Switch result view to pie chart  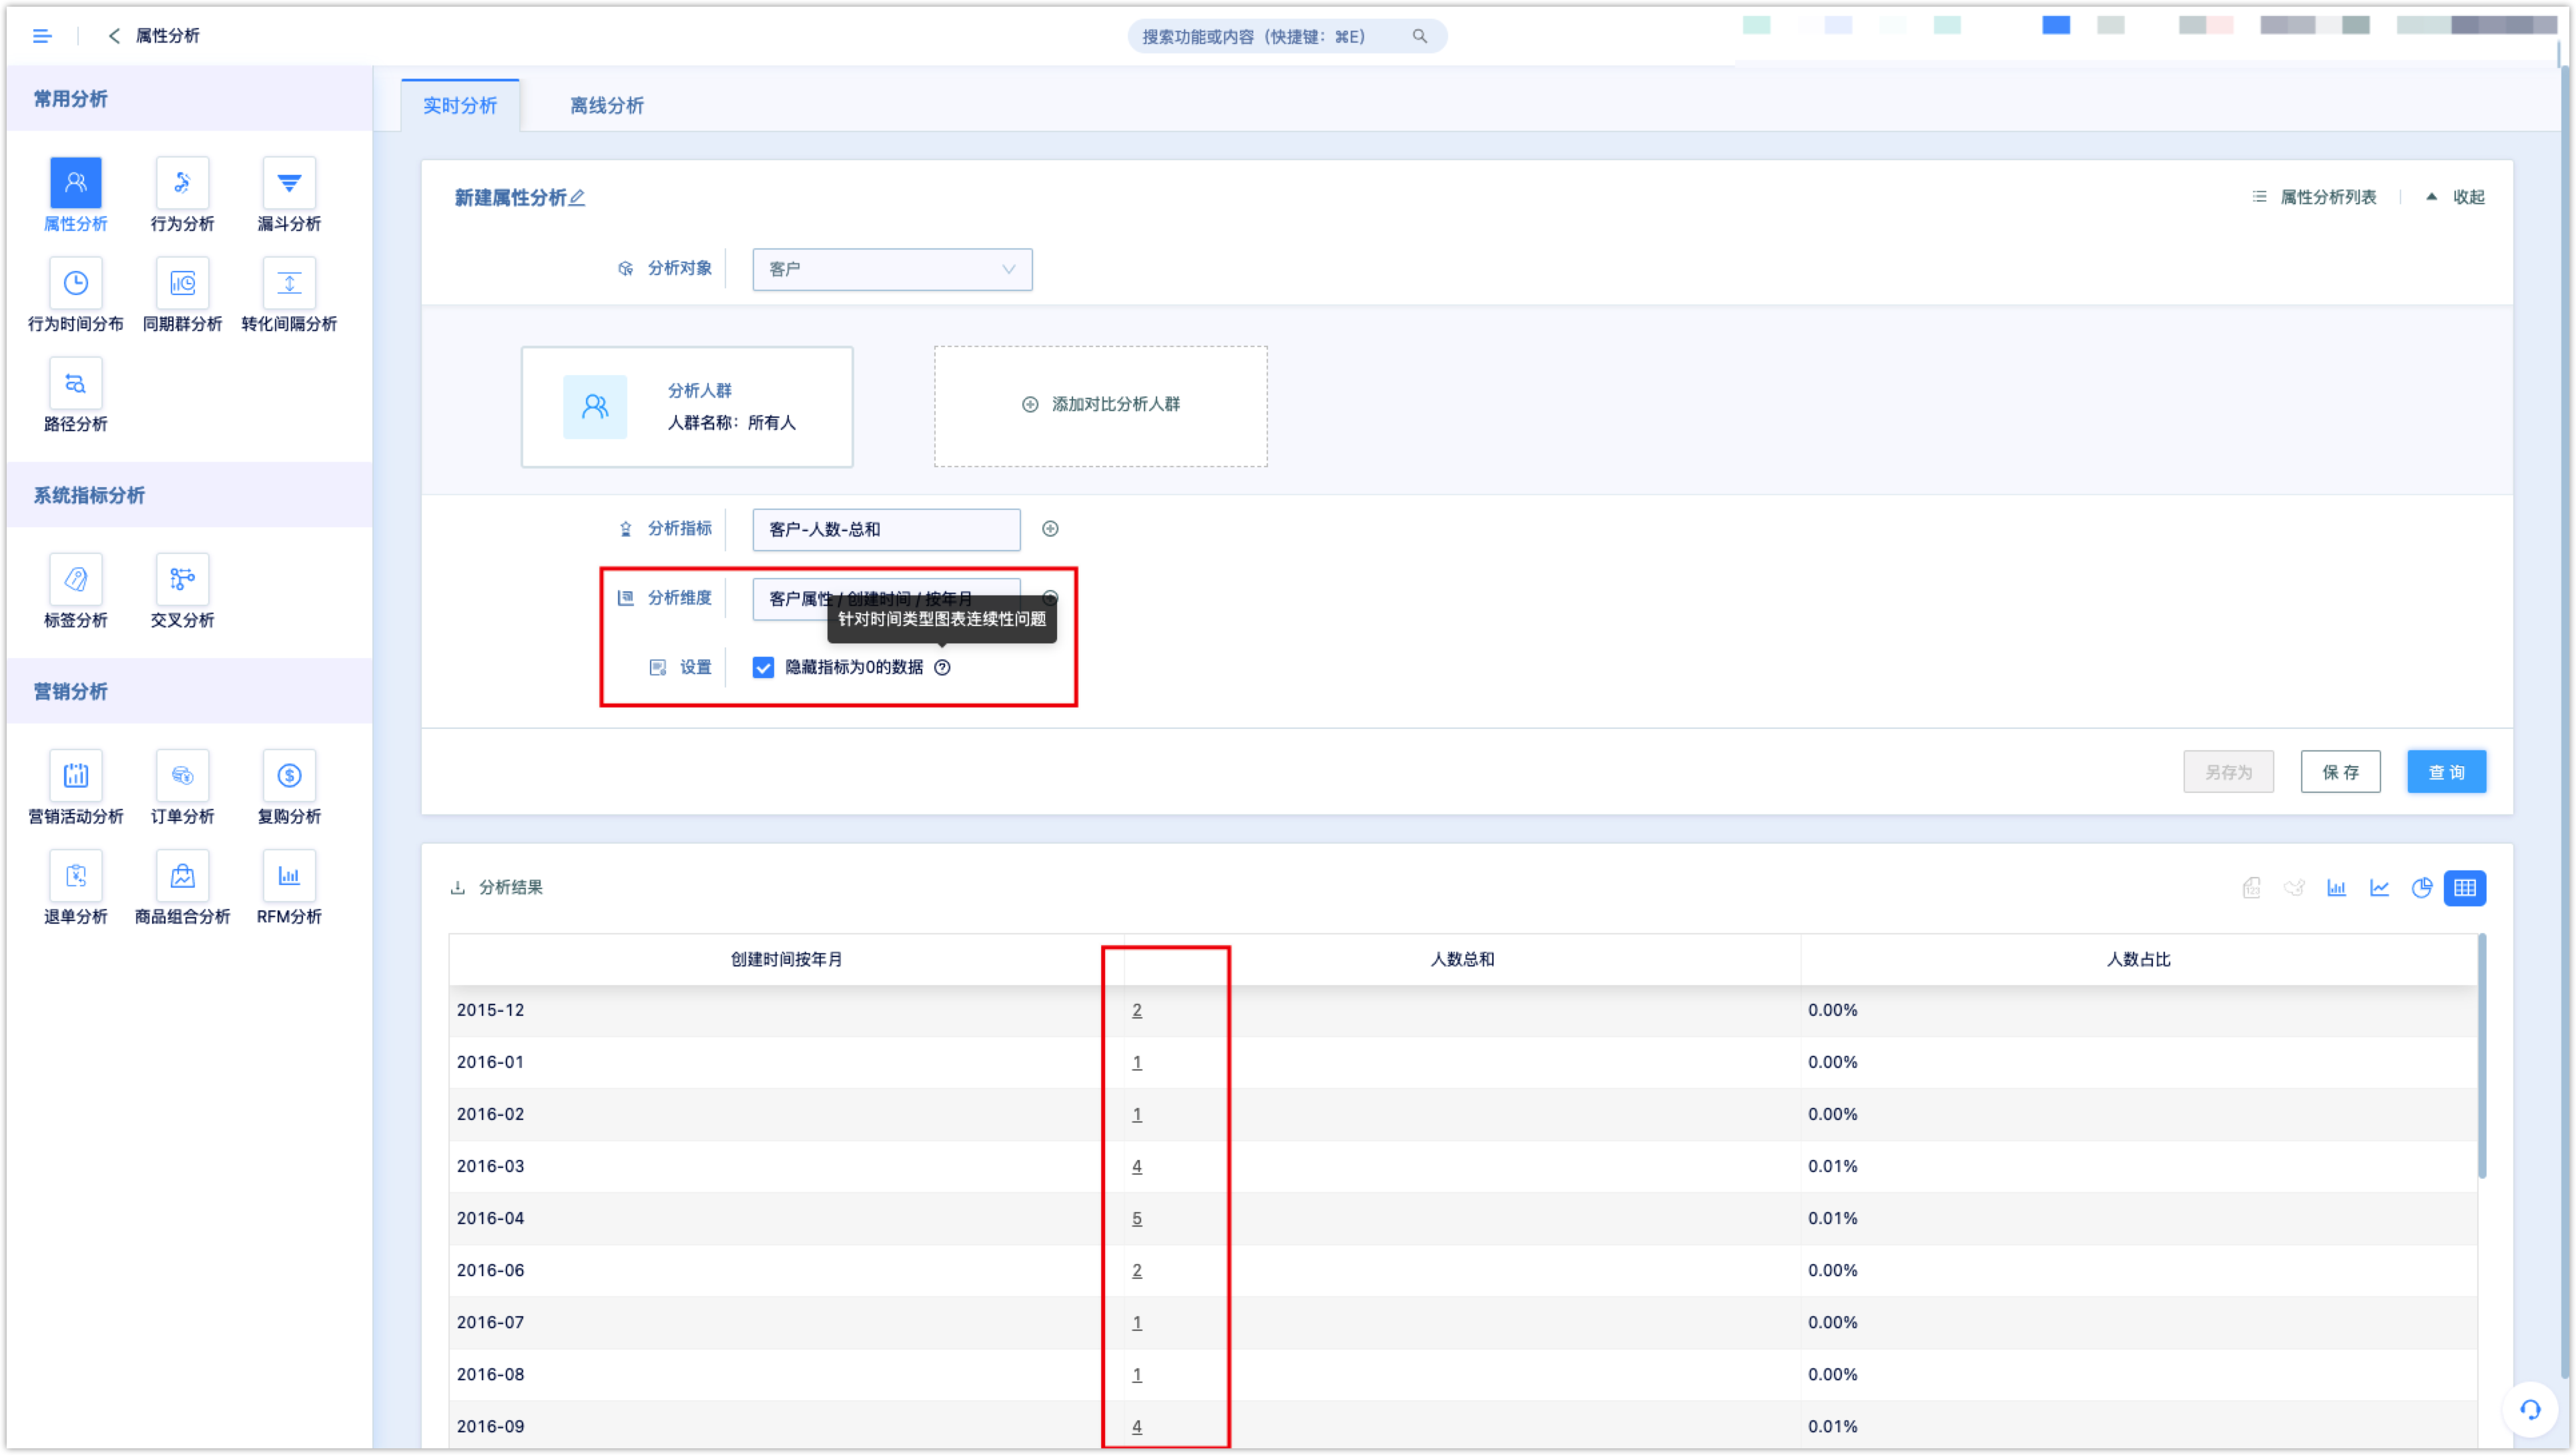click(2421, 887)
